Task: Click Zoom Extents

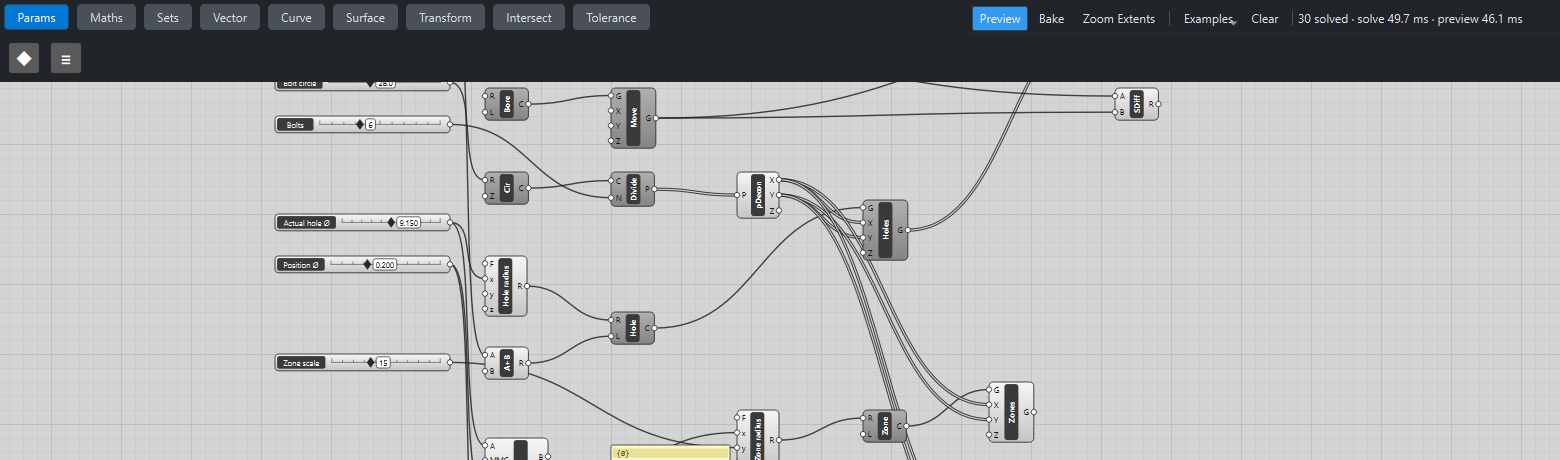Action: [1119, 19]
